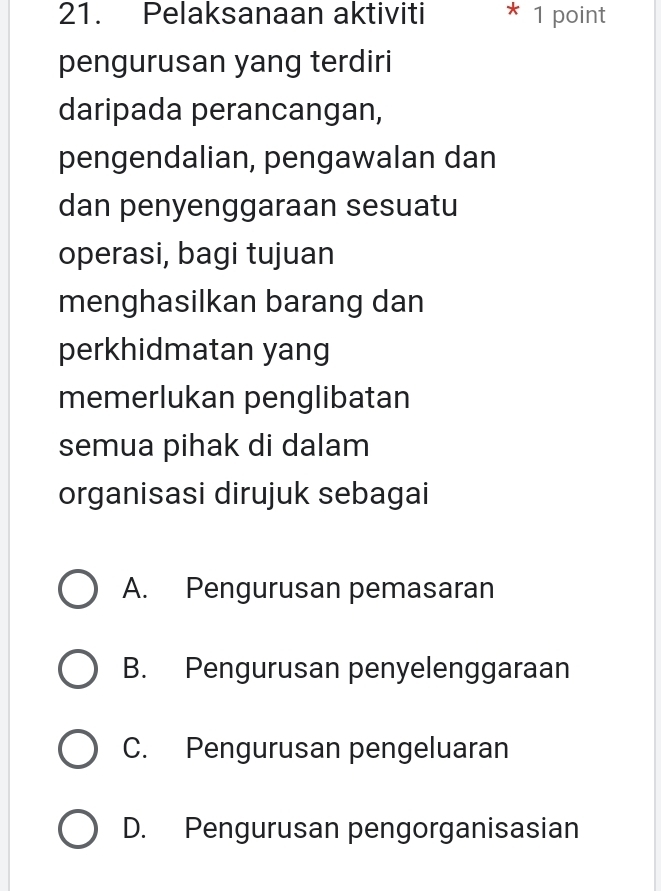Choose the 'Pengurusan pengorganisasian' answer text
The height and width of the screenshot is (891, 661).
382,829
